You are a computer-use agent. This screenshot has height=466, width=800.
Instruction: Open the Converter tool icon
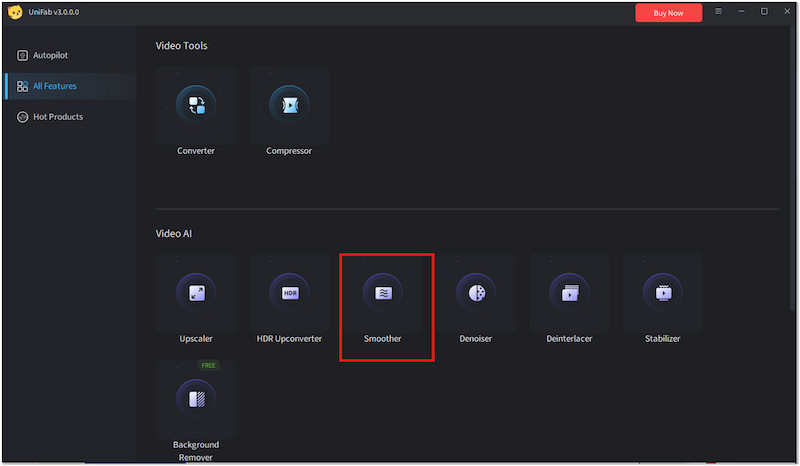pyautogui.click(x=196, y=105)
